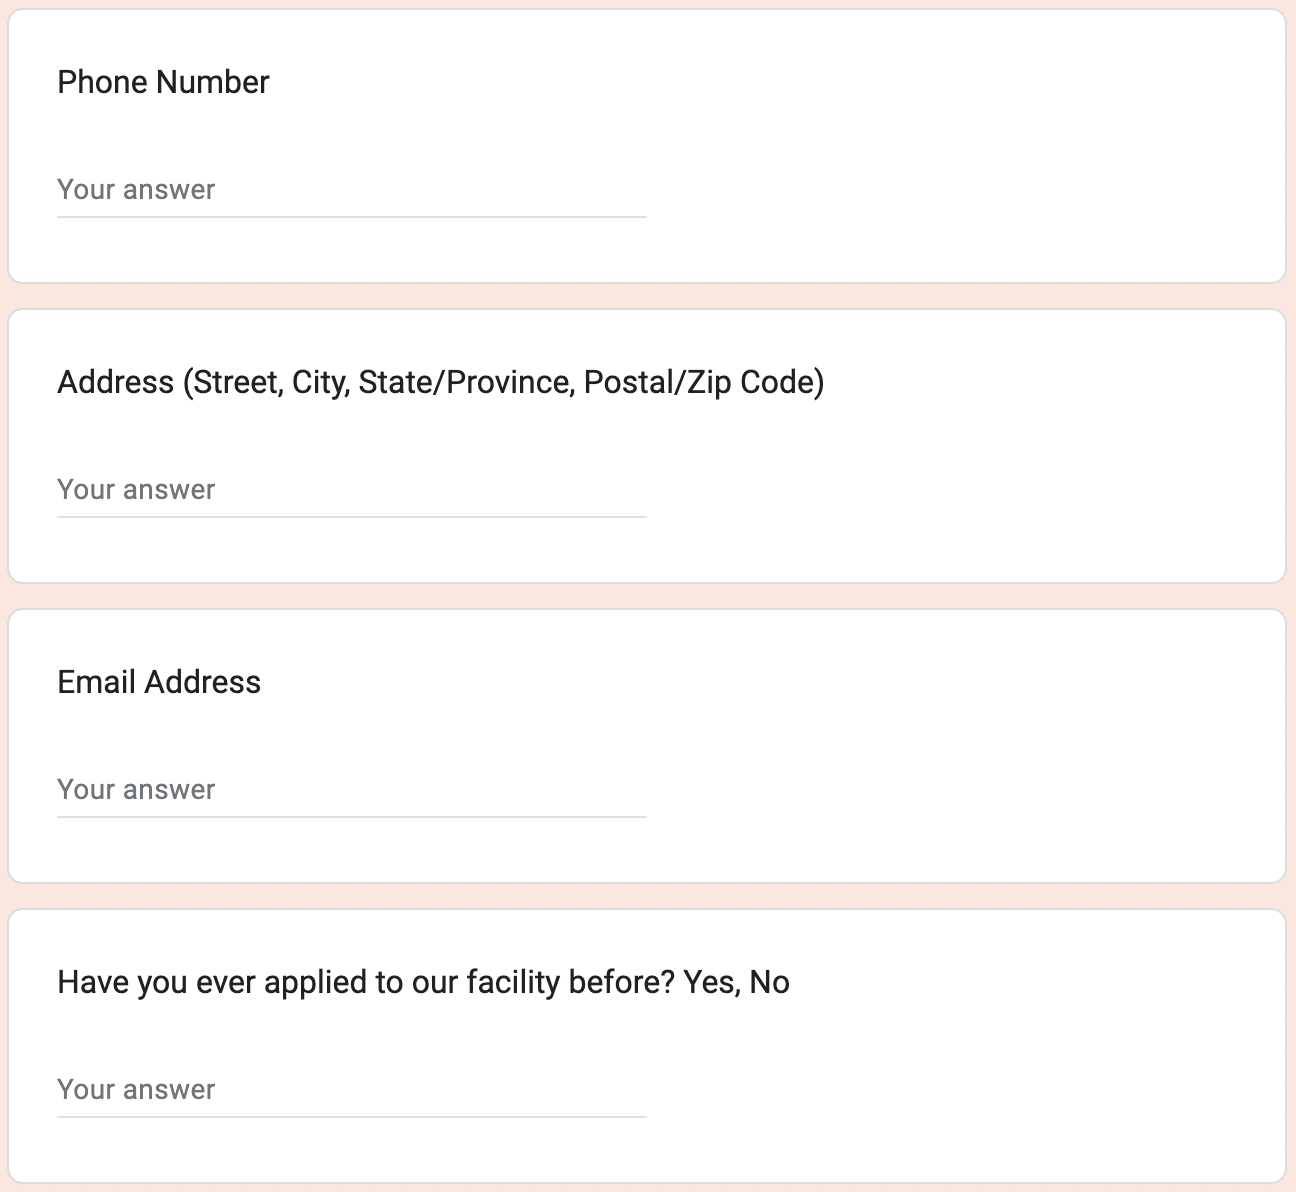1296x1192 pixels.
Task: Click pink gap between Email and facility question cards
Action: coord(648,896)
